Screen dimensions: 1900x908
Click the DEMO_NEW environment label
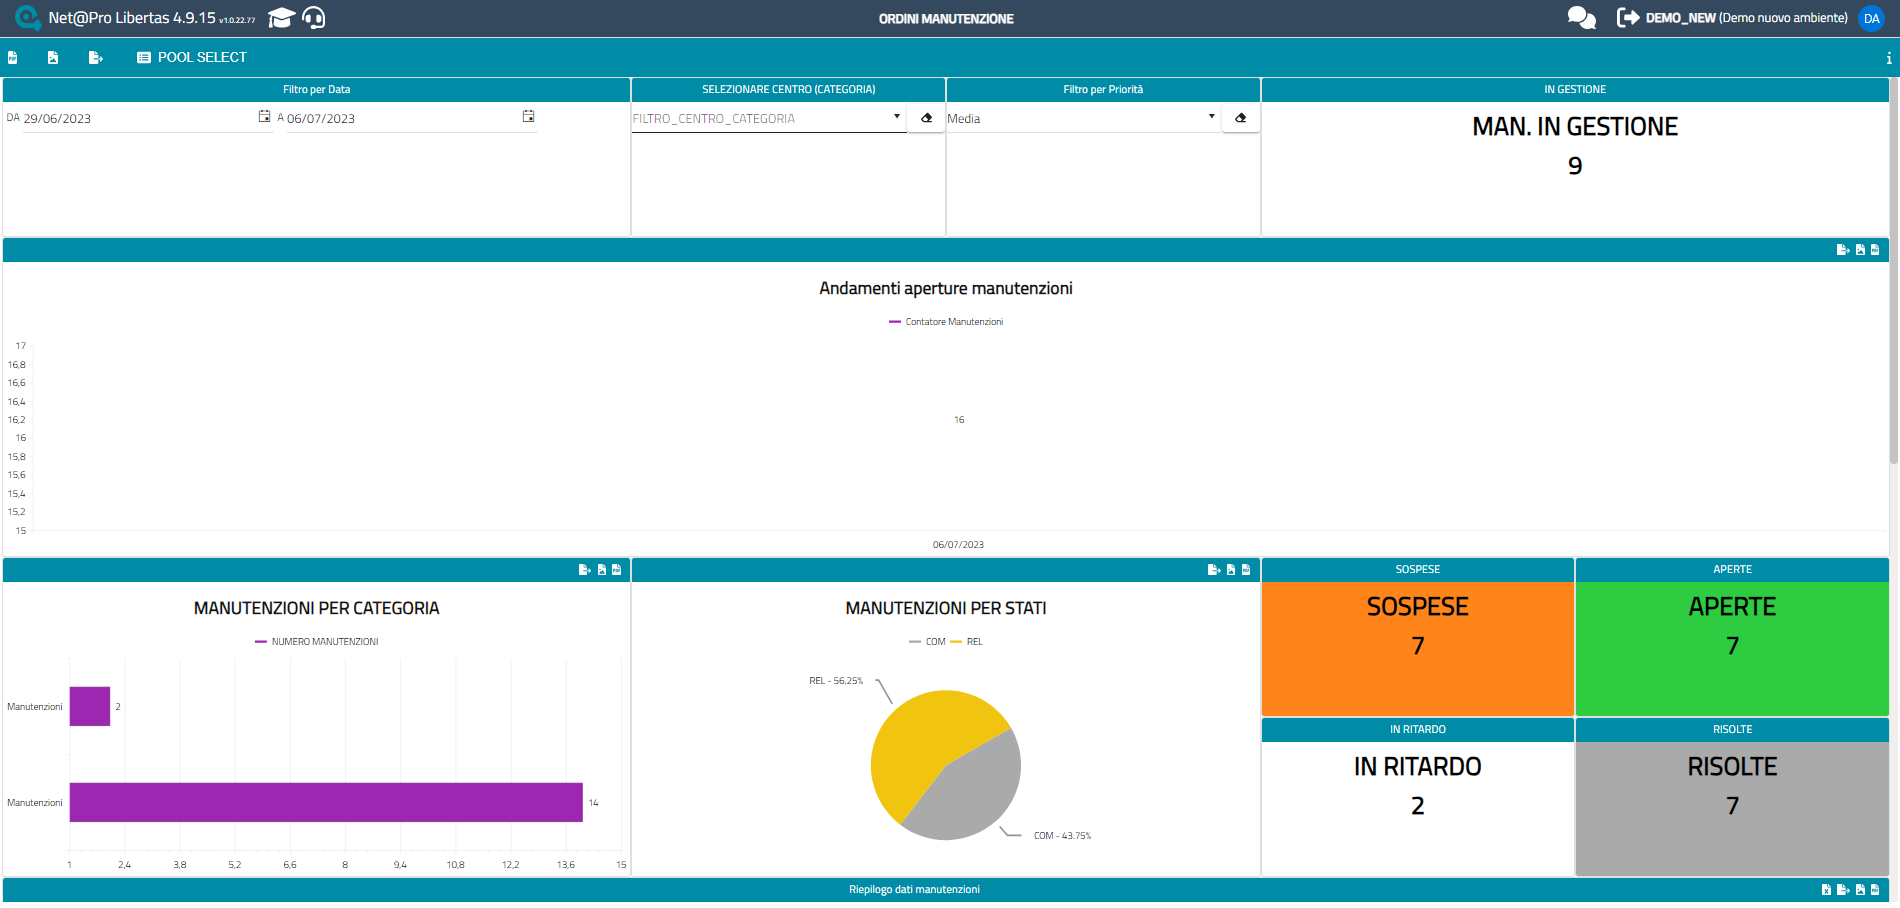(x=1746, y=18)
